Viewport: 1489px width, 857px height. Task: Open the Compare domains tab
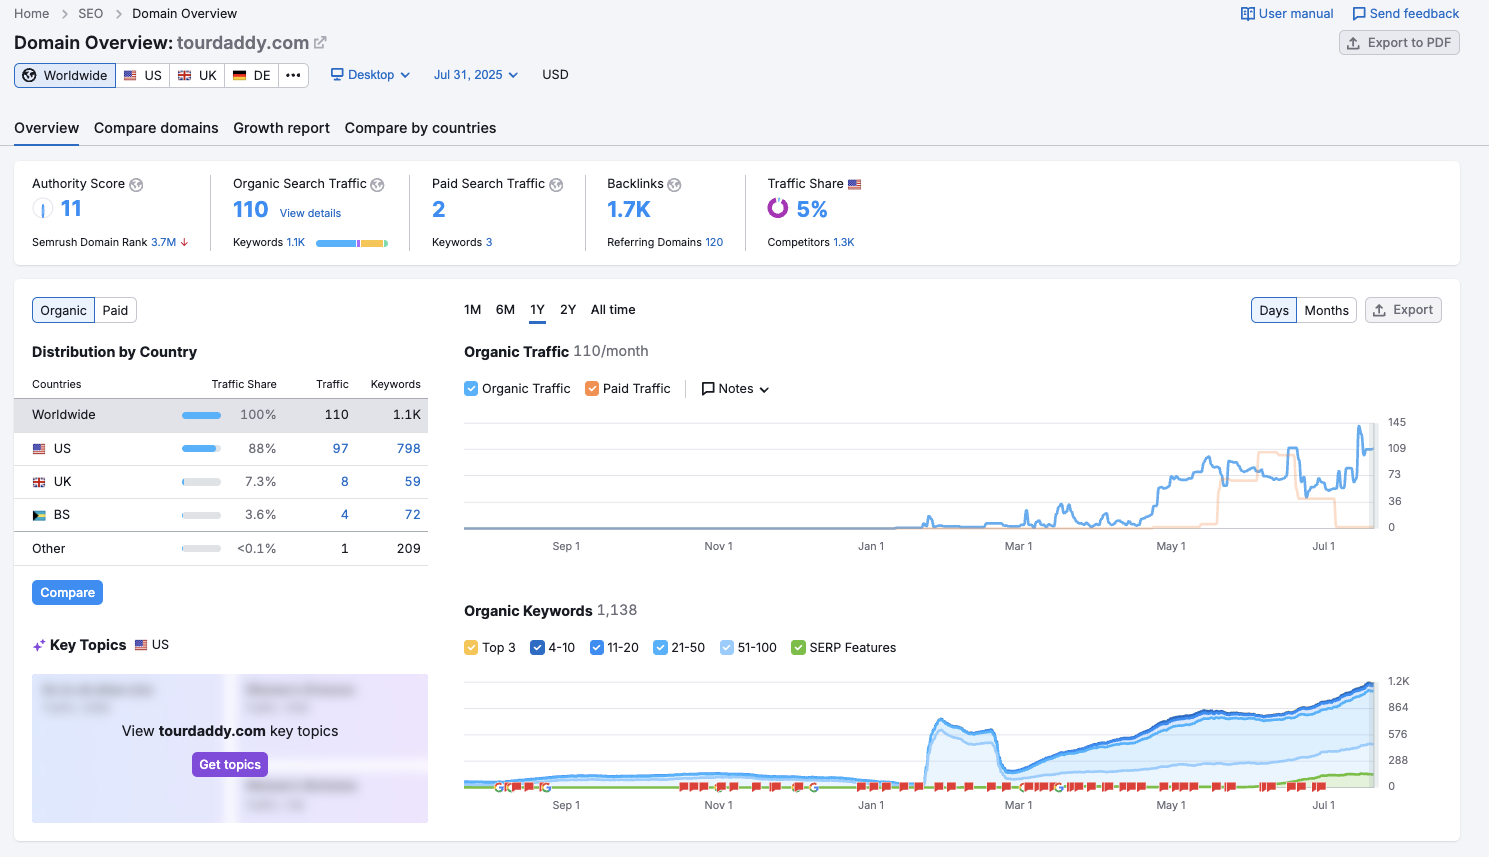point(156,128)
